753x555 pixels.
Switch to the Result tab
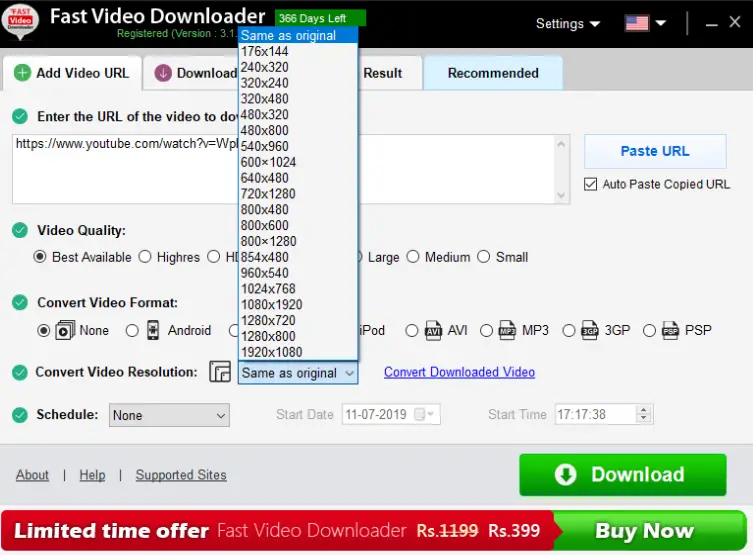pyautogui.click(x=390, y=73)
